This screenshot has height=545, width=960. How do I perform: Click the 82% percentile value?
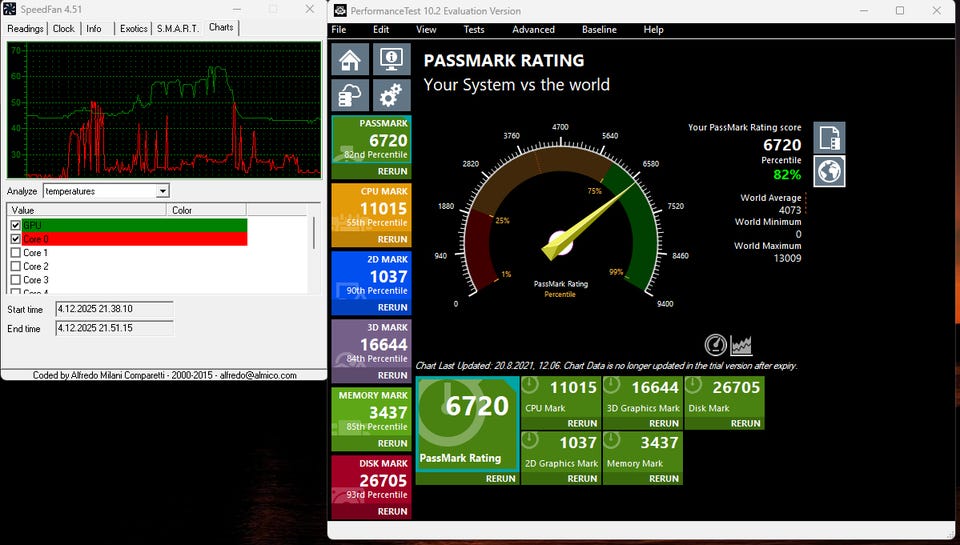coord(787,175)
